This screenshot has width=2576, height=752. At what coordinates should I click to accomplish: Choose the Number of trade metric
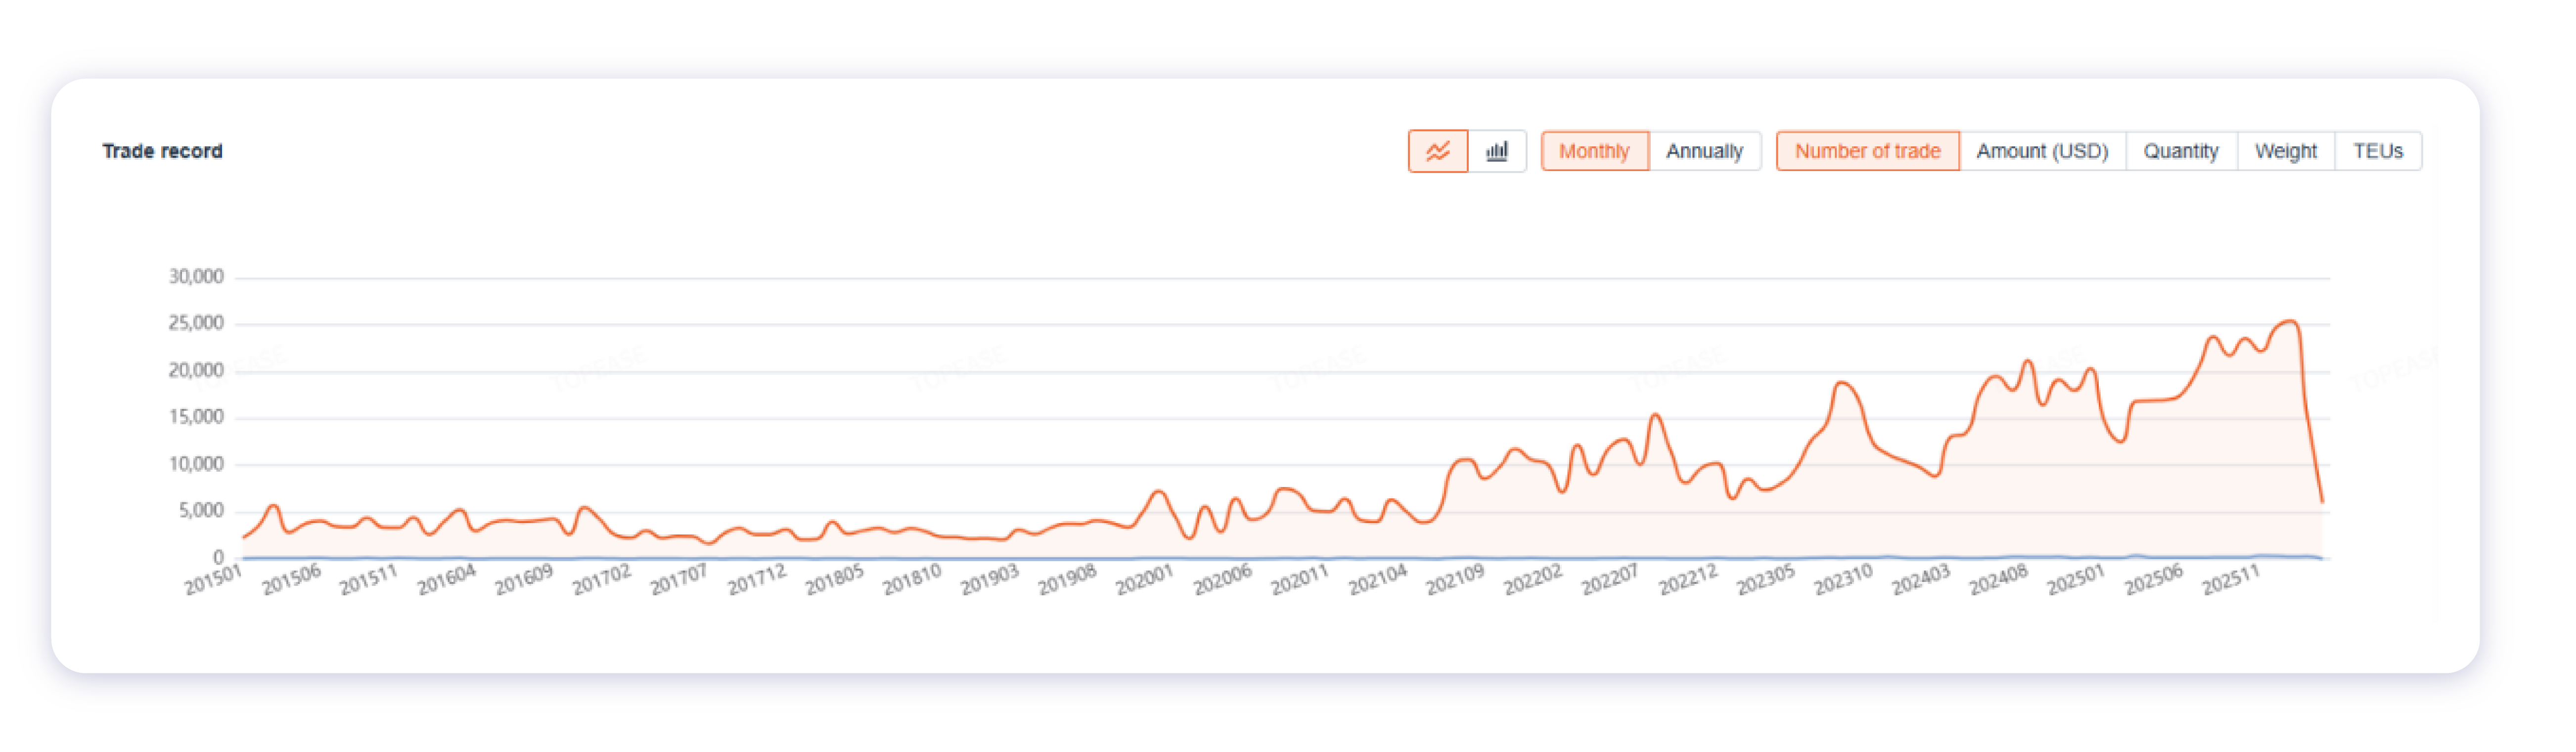pos(1867,151)
